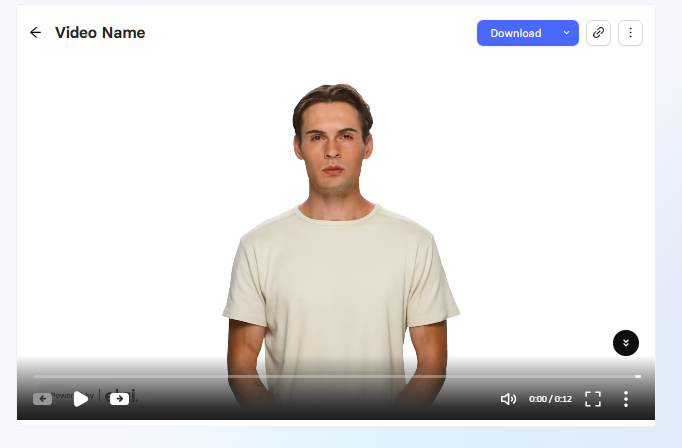This screenshot has width=682, height=448.
Task: Play the video
Action: [80, 399]
